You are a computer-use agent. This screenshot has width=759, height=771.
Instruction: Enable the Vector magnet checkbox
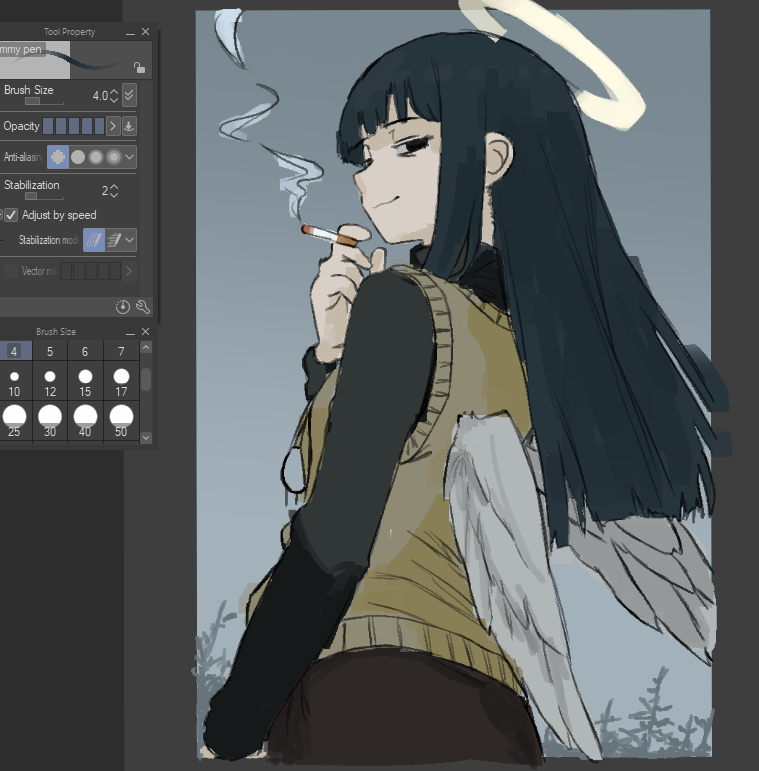11,271
